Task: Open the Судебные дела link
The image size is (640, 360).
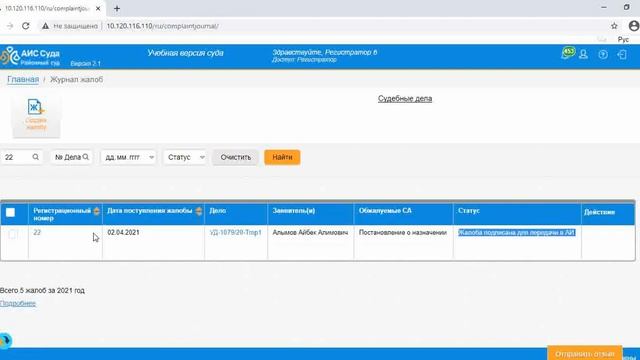Action: click(405, 99)
